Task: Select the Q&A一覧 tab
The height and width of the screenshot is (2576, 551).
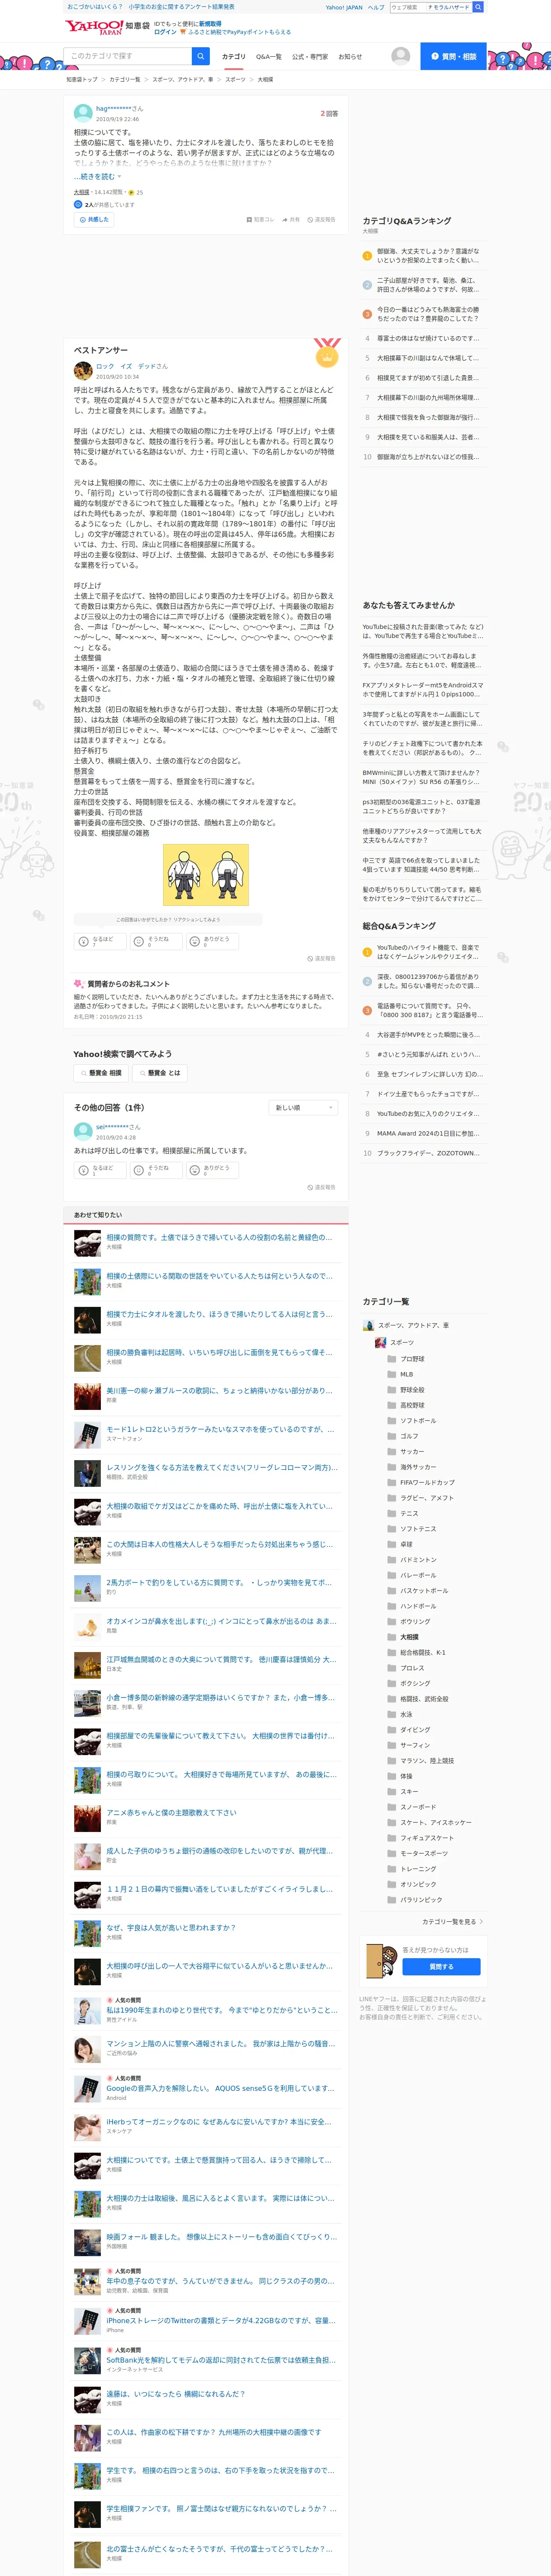Action: (x=269, y=57)
